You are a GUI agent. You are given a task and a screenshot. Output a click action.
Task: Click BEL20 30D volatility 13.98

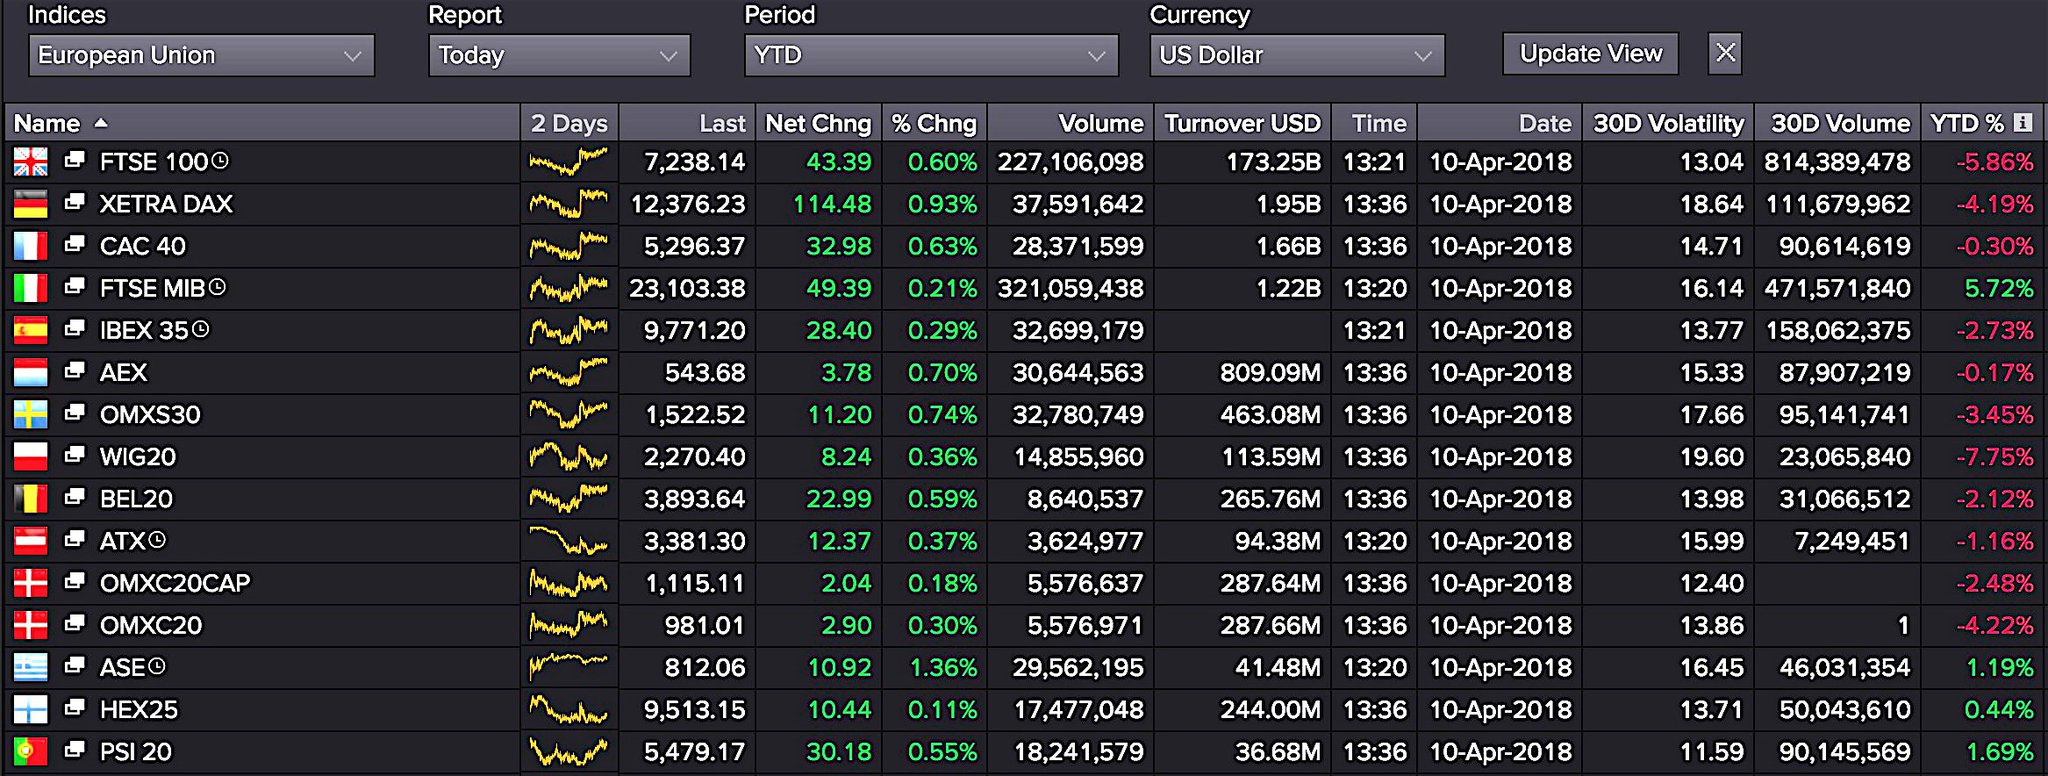1711,499
